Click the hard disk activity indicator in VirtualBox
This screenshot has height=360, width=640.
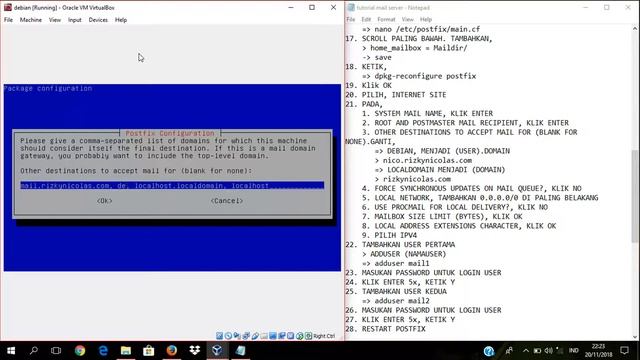[x=220, y=336]
